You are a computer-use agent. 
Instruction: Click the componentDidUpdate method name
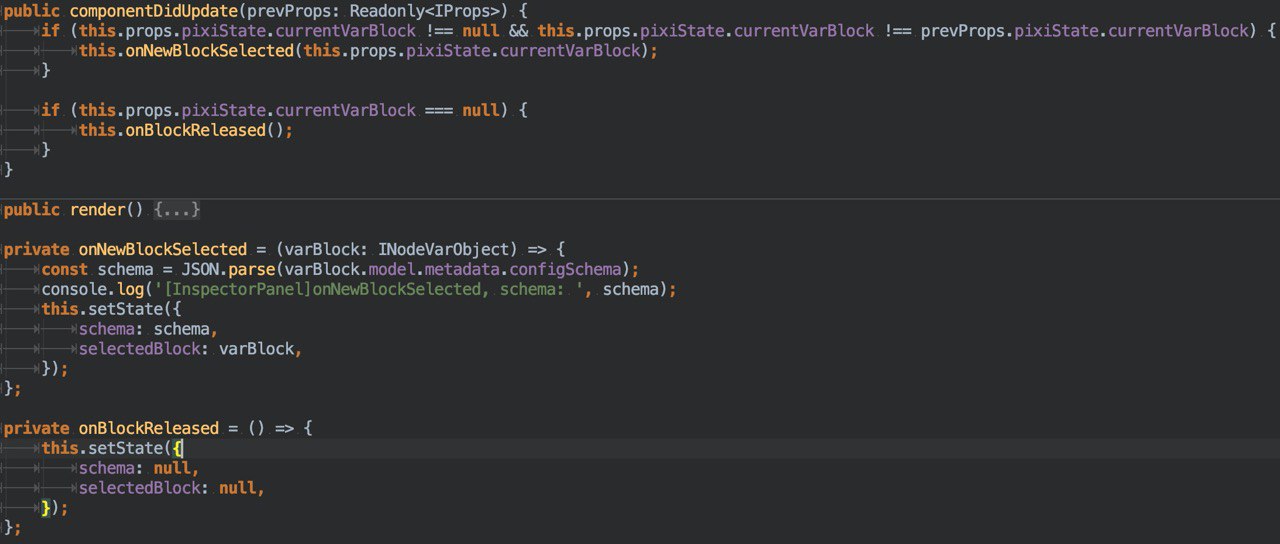(x=153, y=10)
